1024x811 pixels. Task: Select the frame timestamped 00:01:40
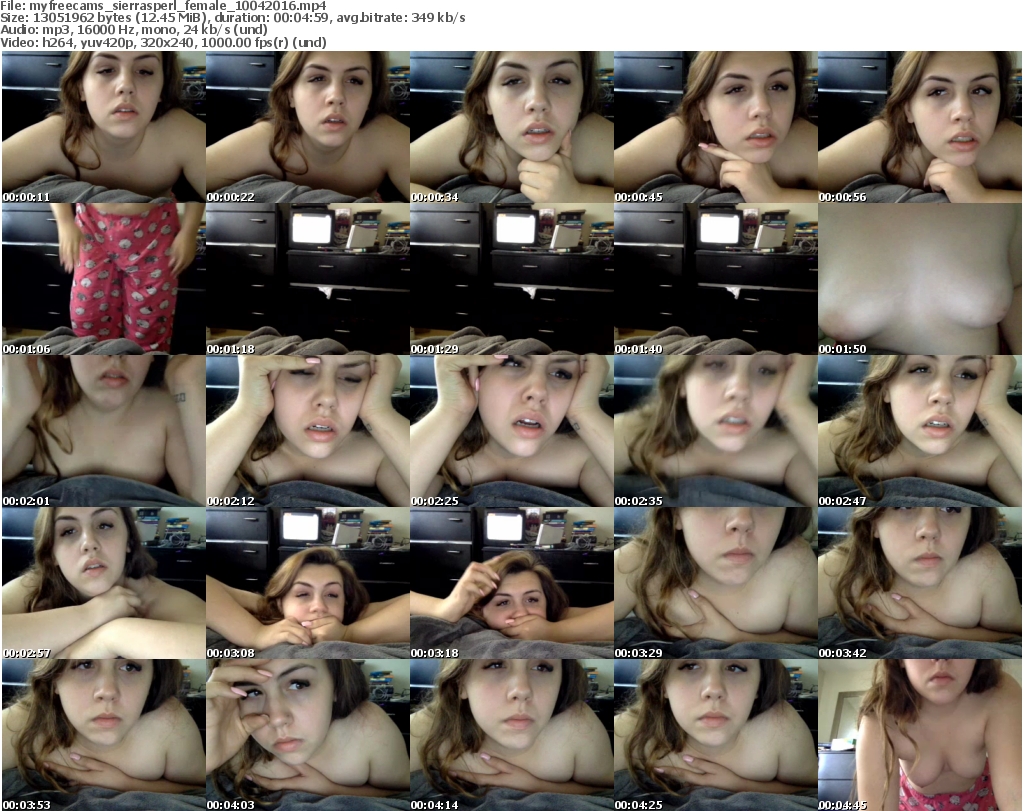715,279
